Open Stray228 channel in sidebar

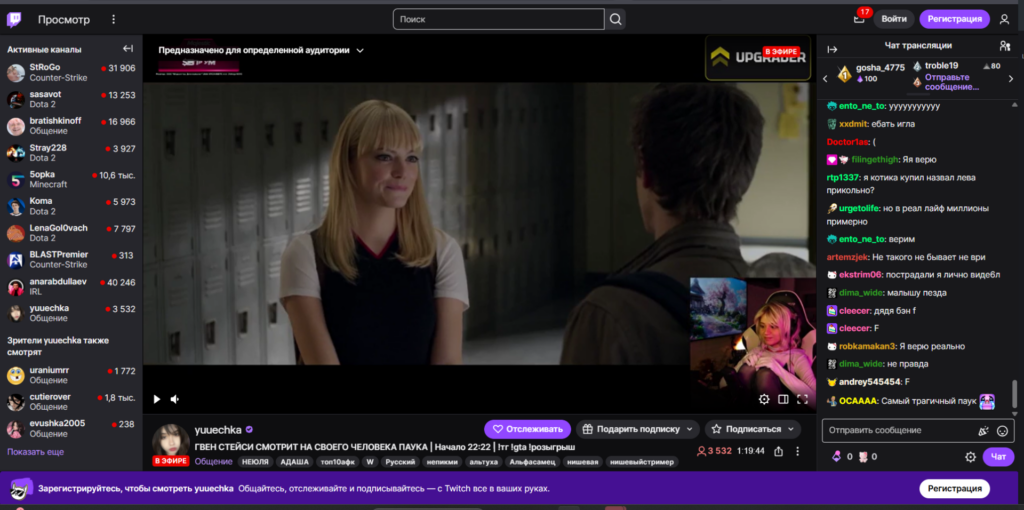coord(71,153)
